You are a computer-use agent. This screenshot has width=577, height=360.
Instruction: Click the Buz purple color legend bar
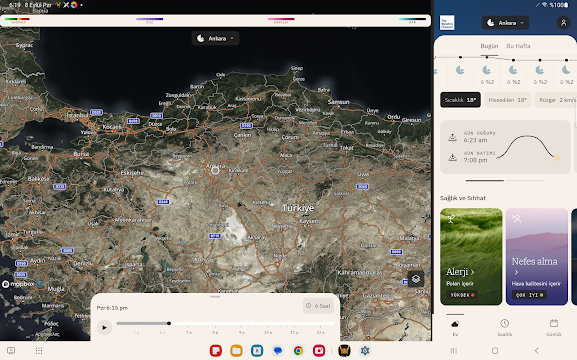click(149, 19)
